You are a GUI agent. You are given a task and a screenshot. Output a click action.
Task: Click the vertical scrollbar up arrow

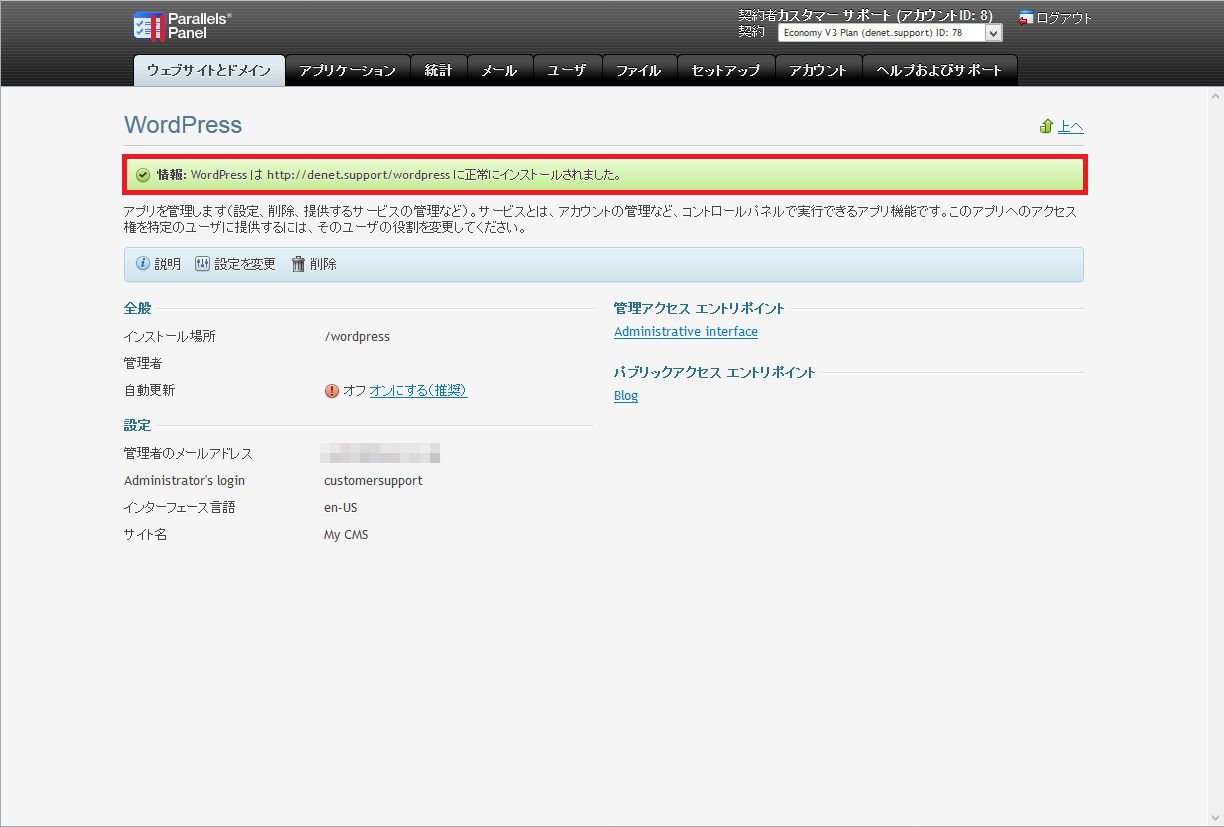coord(1215,95)
